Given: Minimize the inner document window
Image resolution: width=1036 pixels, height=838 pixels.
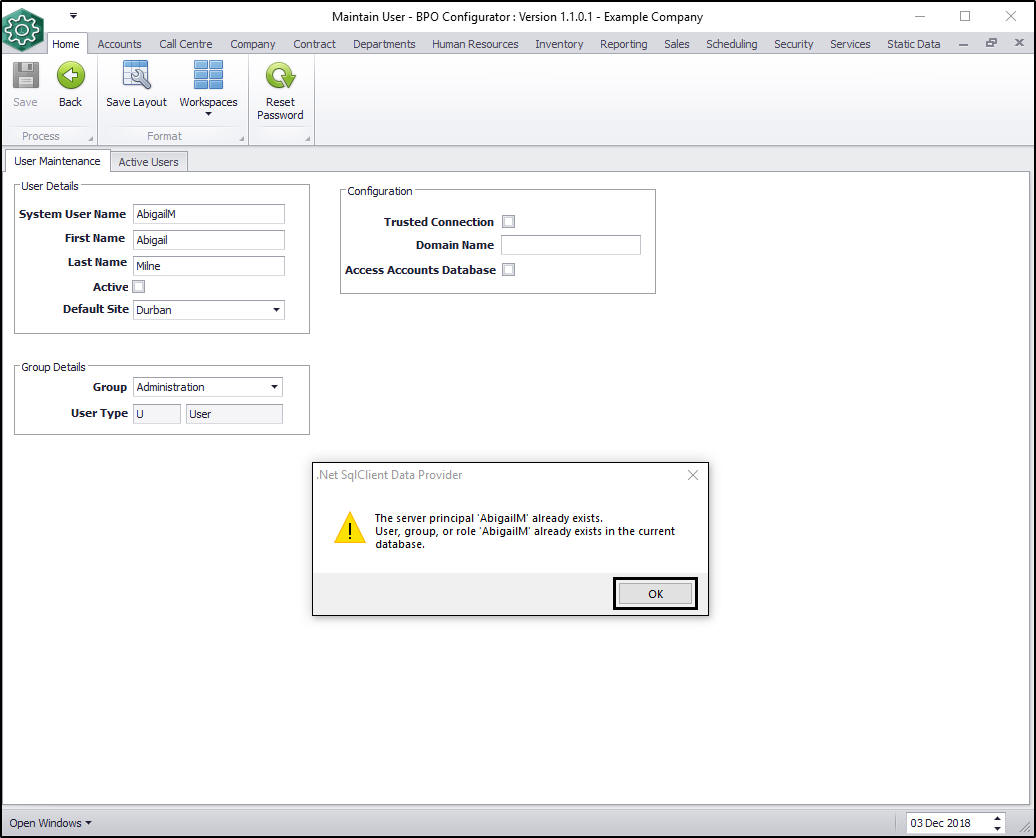Looking at the screenshot, I should point(963,44).
